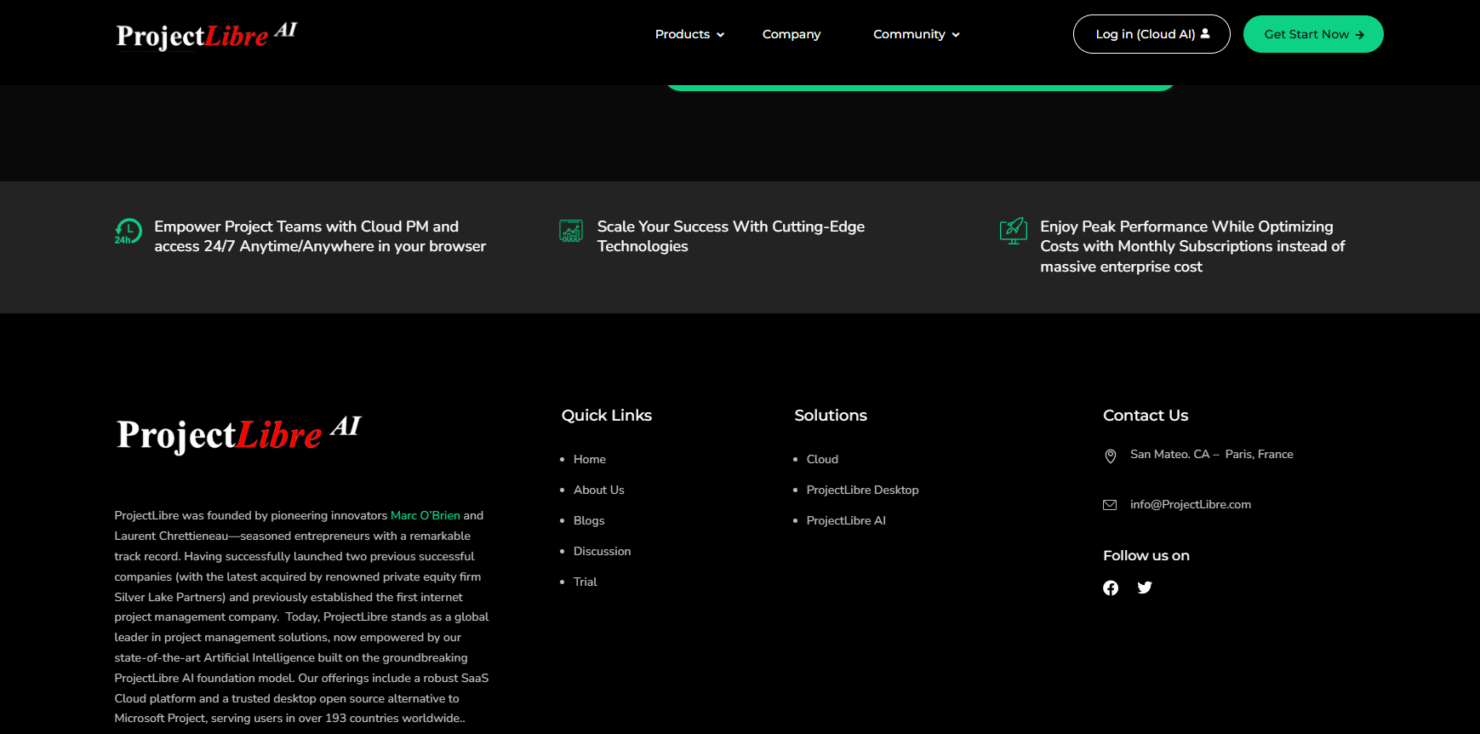Viewport: 1480px width, 734px height.
Task: Click the info@ProjectLibre.com email address
Action: (x=1191, y=504)
